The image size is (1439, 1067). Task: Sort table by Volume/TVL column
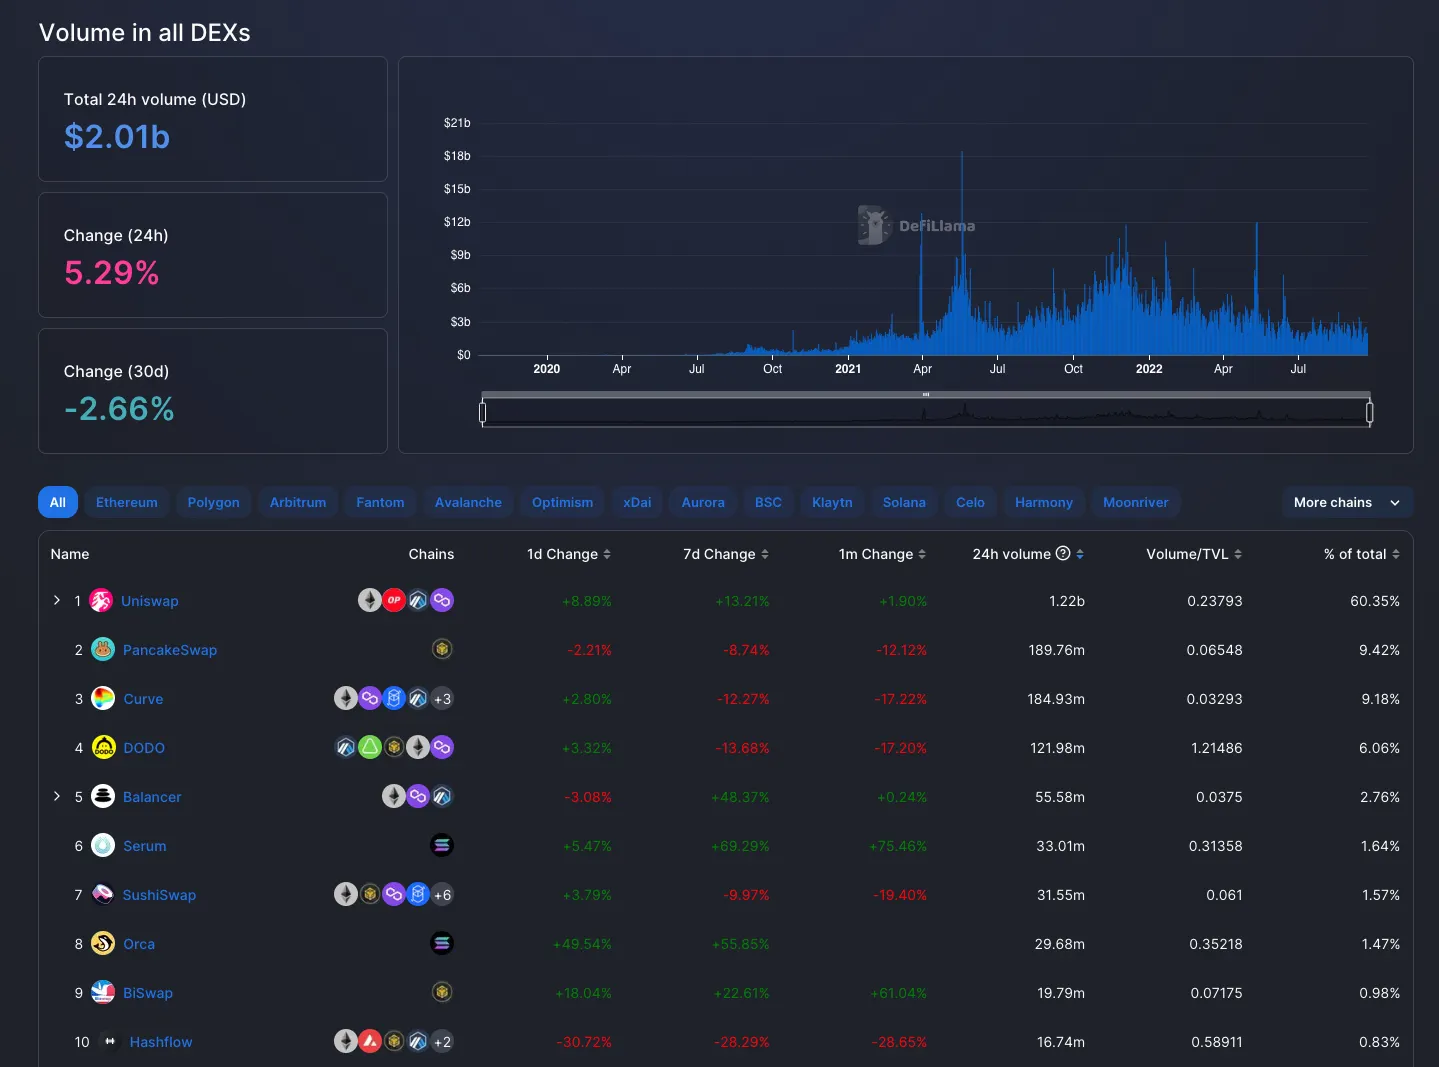click(x=1193, y=554)
